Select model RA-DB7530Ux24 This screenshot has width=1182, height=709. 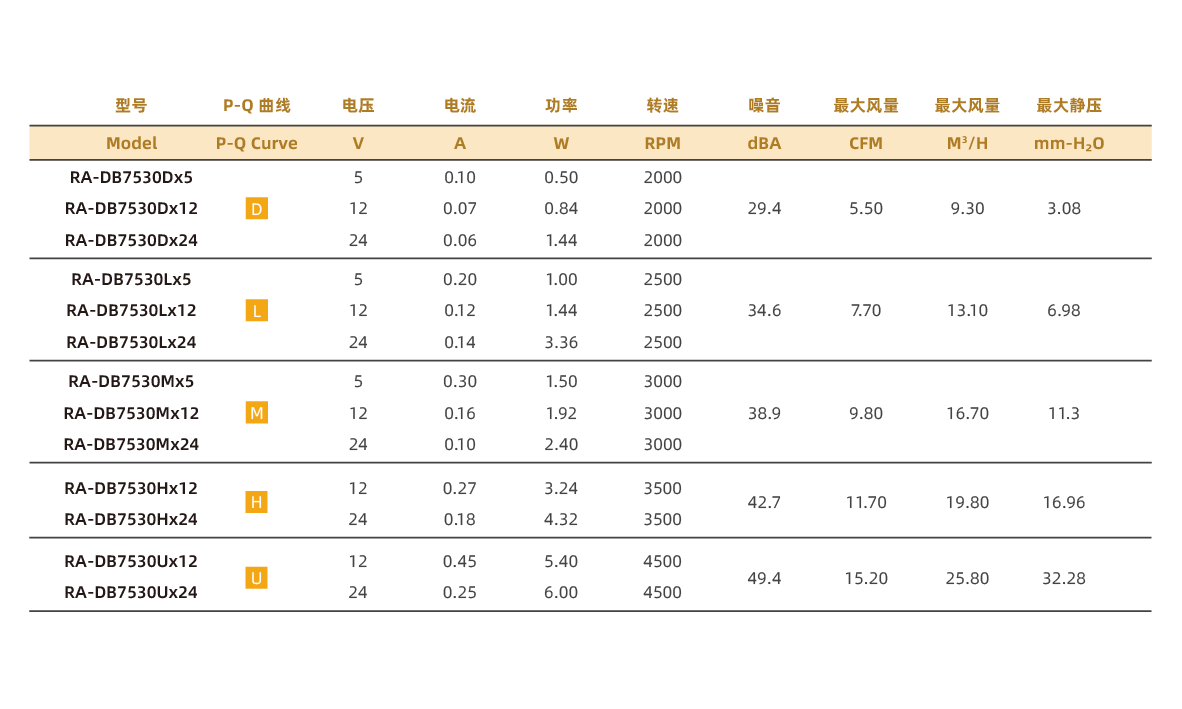coord(131,592)
